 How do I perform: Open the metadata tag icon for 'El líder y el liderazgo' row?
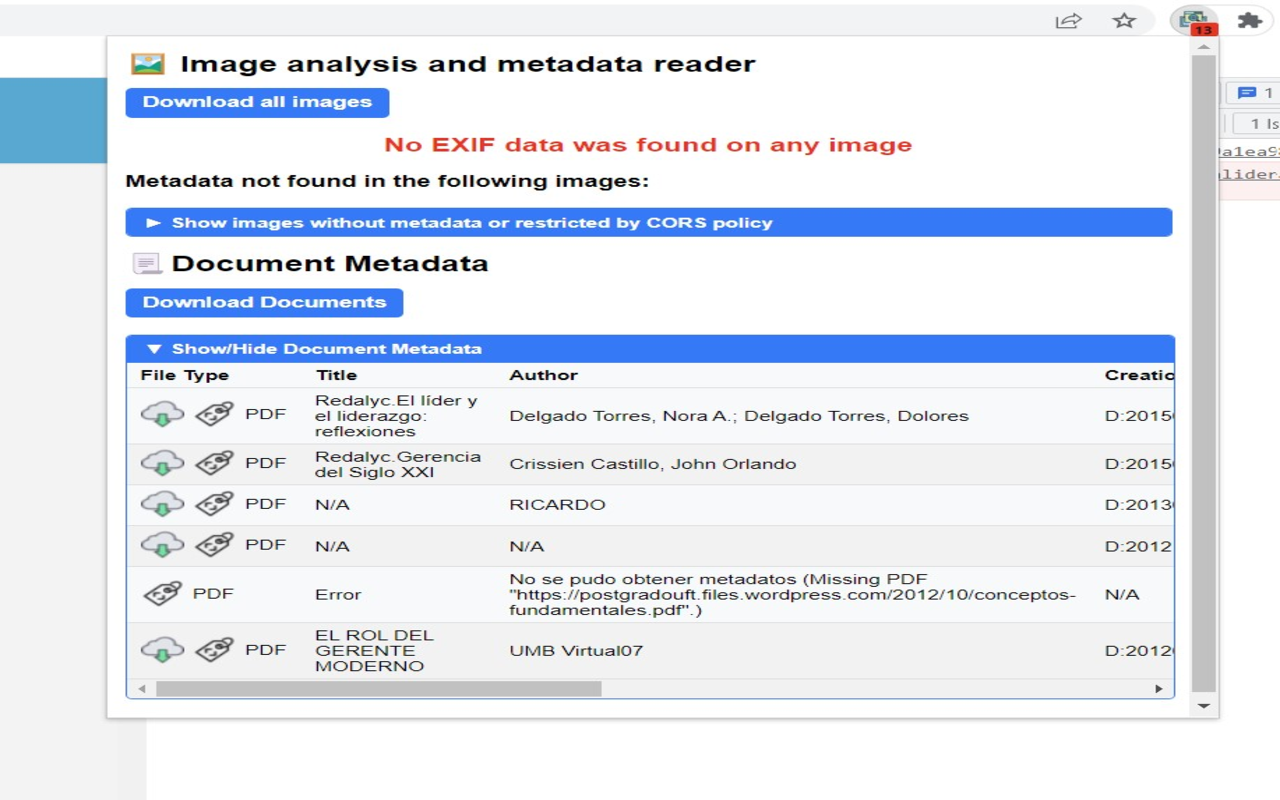(x=214, y=413)
